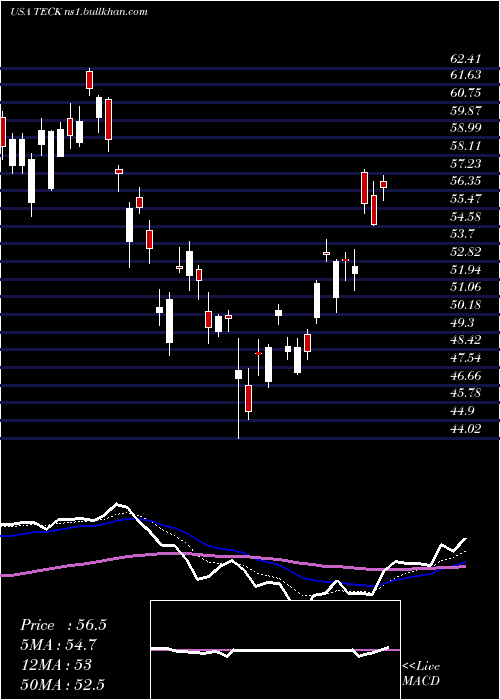Select the 60.75 price axis label
Viewport: 500px width, 700px height.
(465, 93)
